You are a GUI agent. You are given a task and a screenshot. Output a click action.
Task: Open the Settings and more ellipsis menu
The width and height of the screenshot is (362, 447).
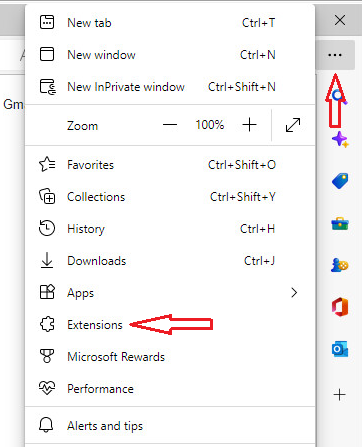pyautogui.click(x=335, y=55)
